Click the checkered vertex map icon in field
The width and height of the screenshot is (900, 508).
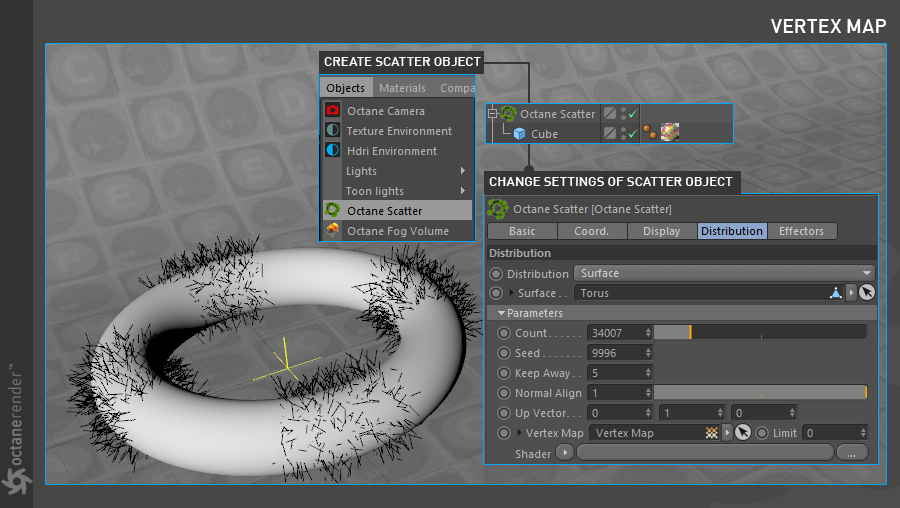(711, 433)
